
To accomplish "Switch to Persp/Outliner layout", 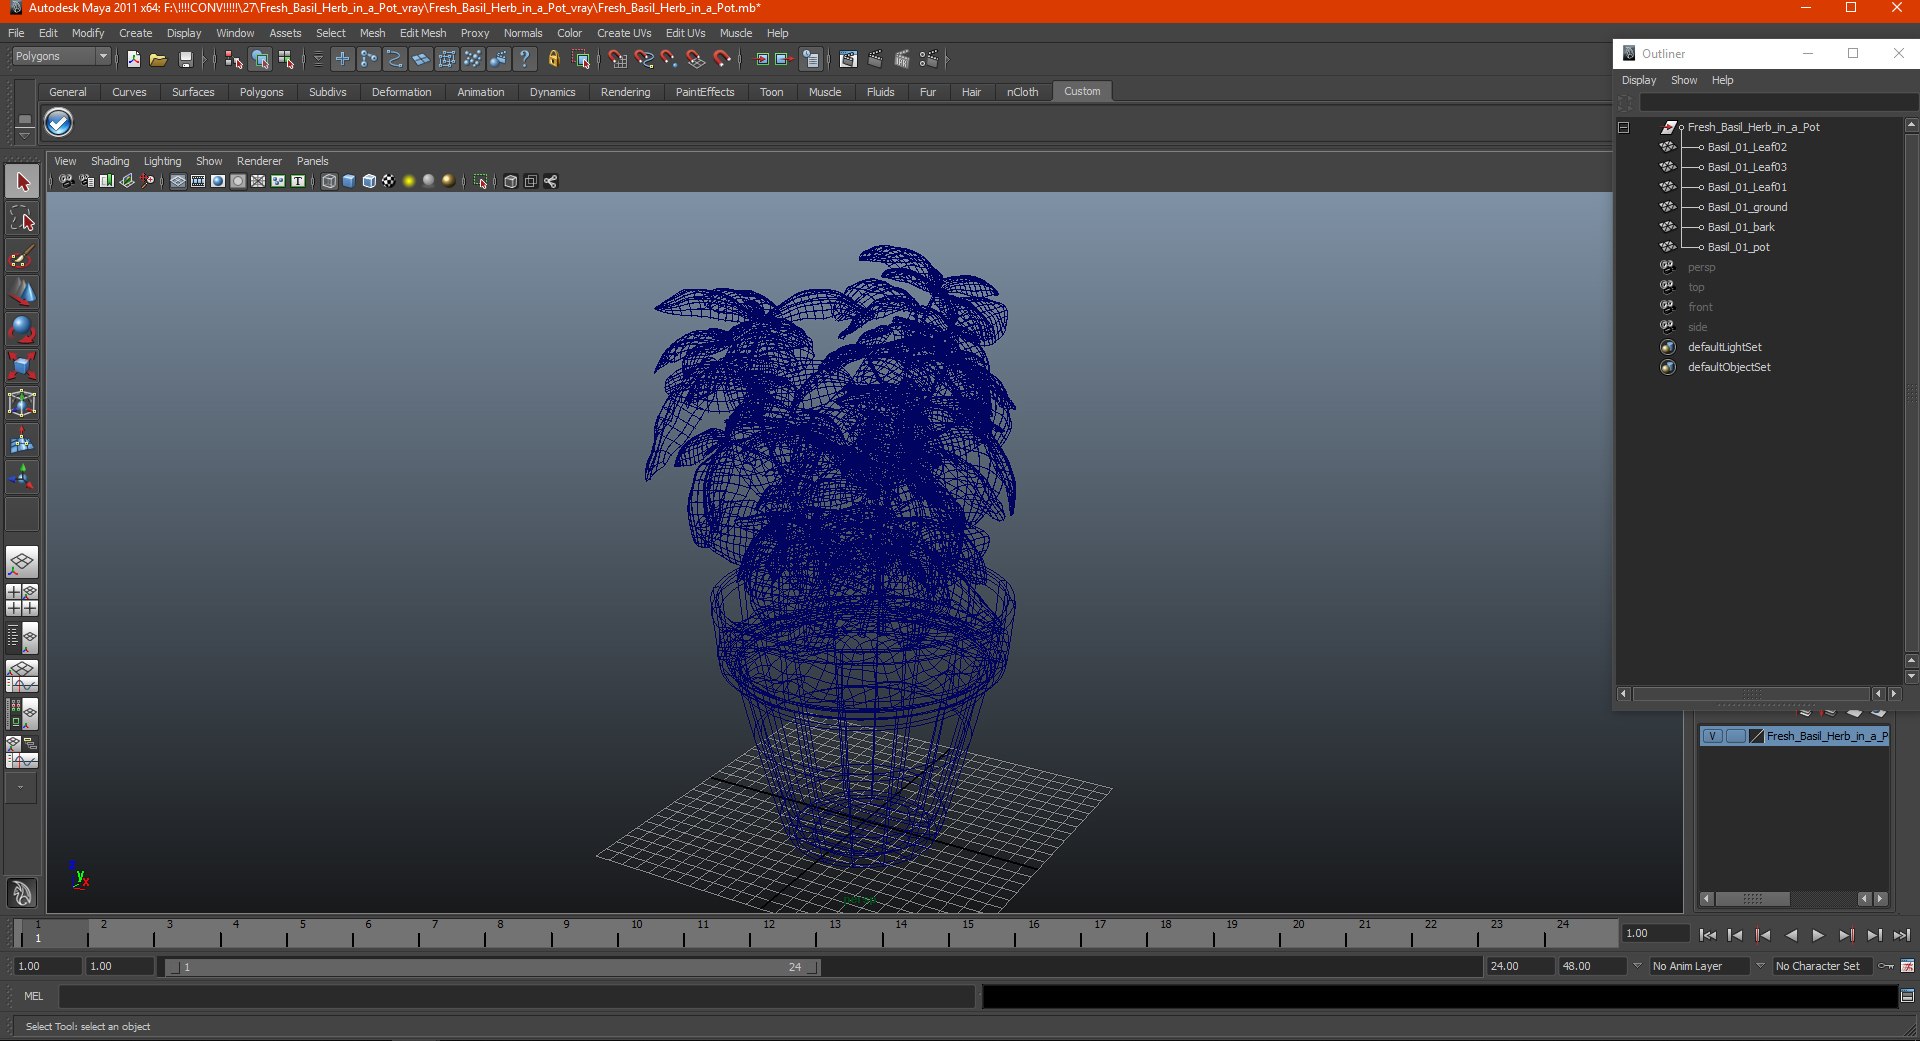I will click(22, 638).
